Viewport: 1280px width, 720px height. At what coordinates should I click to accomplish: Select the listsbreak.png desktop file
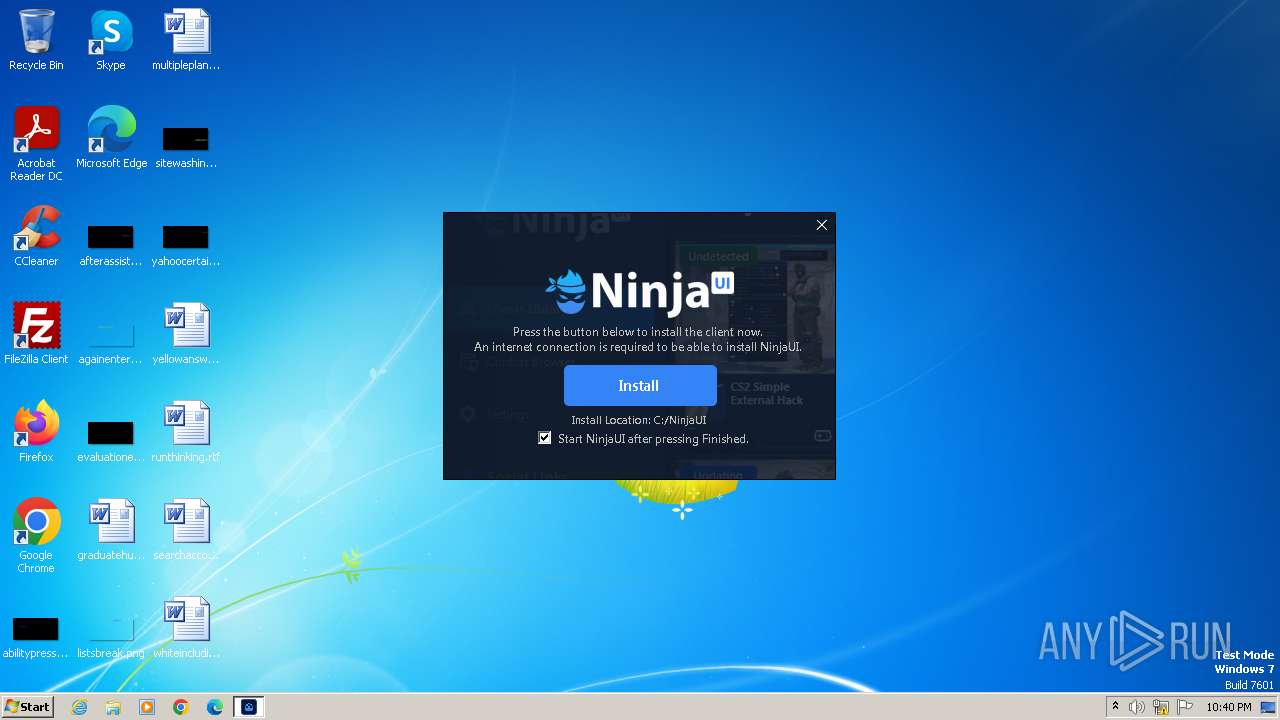(x=110, y=636)
